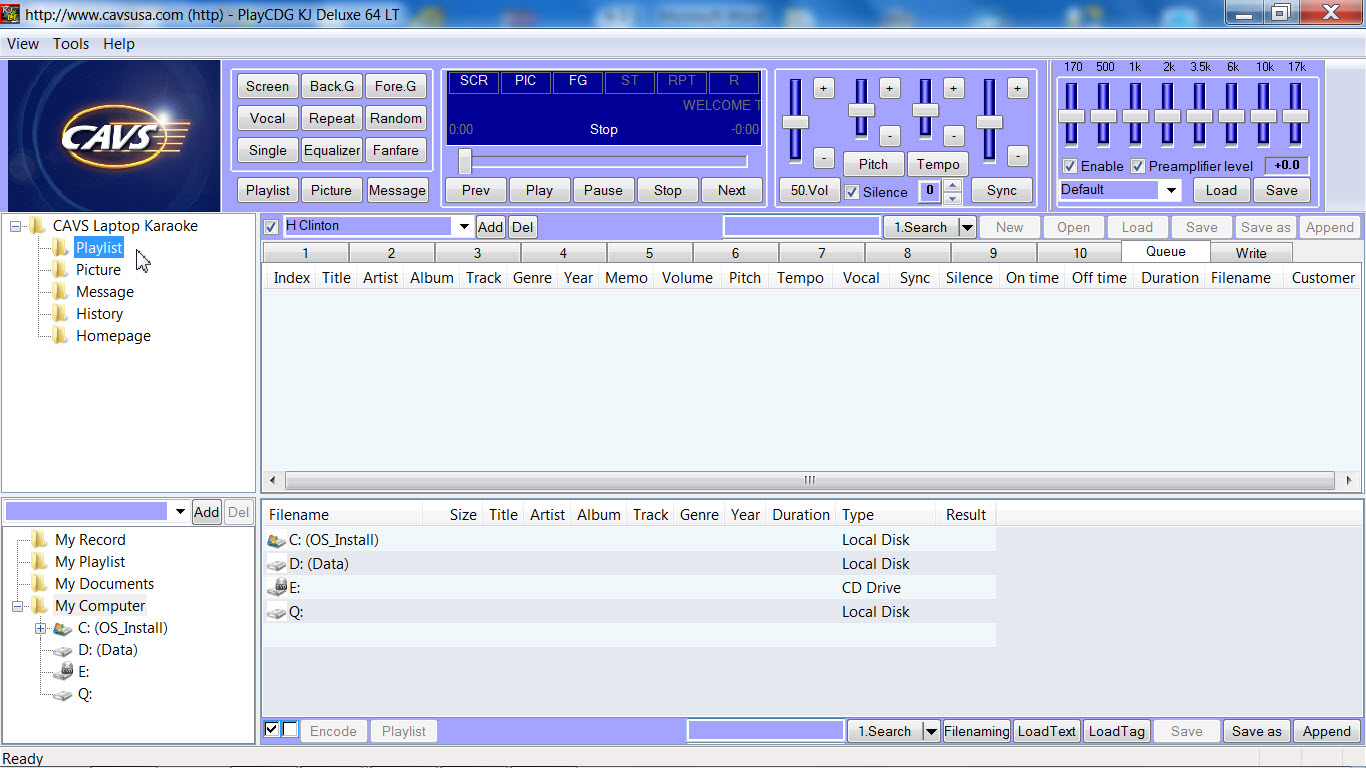Check the empty box beside Encode button
Image resolution: width=1366 pixels, height=768 pixels.
click(x=290, y=729)
